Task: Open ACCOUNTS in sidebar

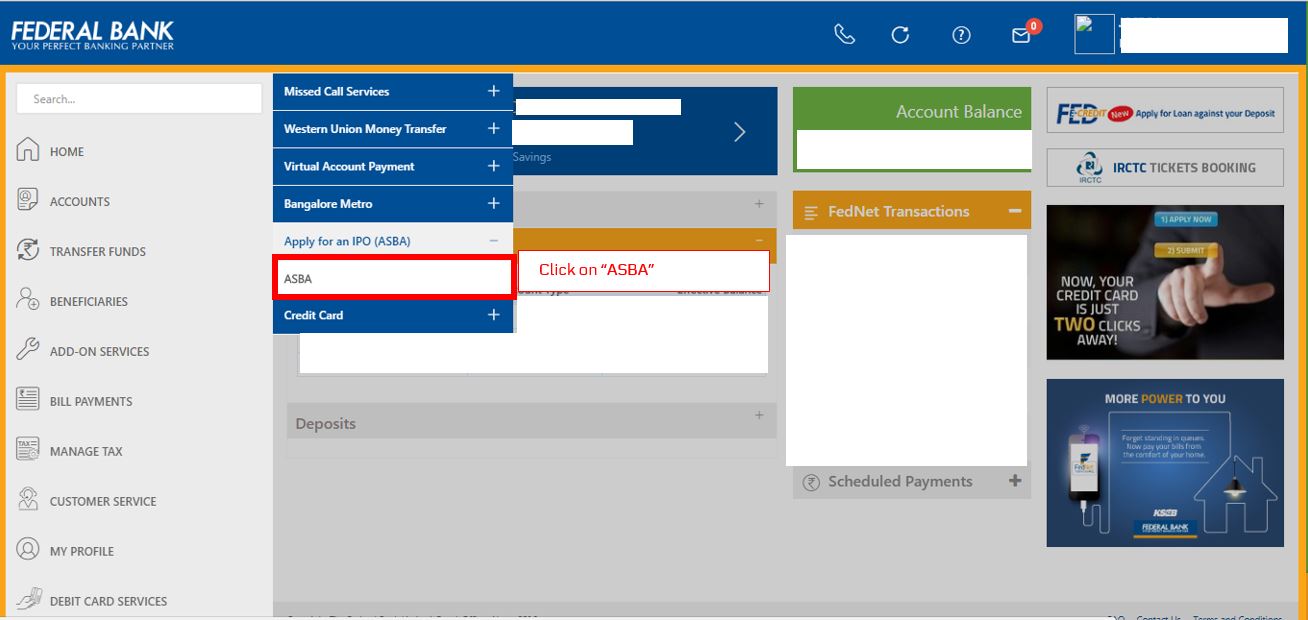Action: tap(80, 202)
